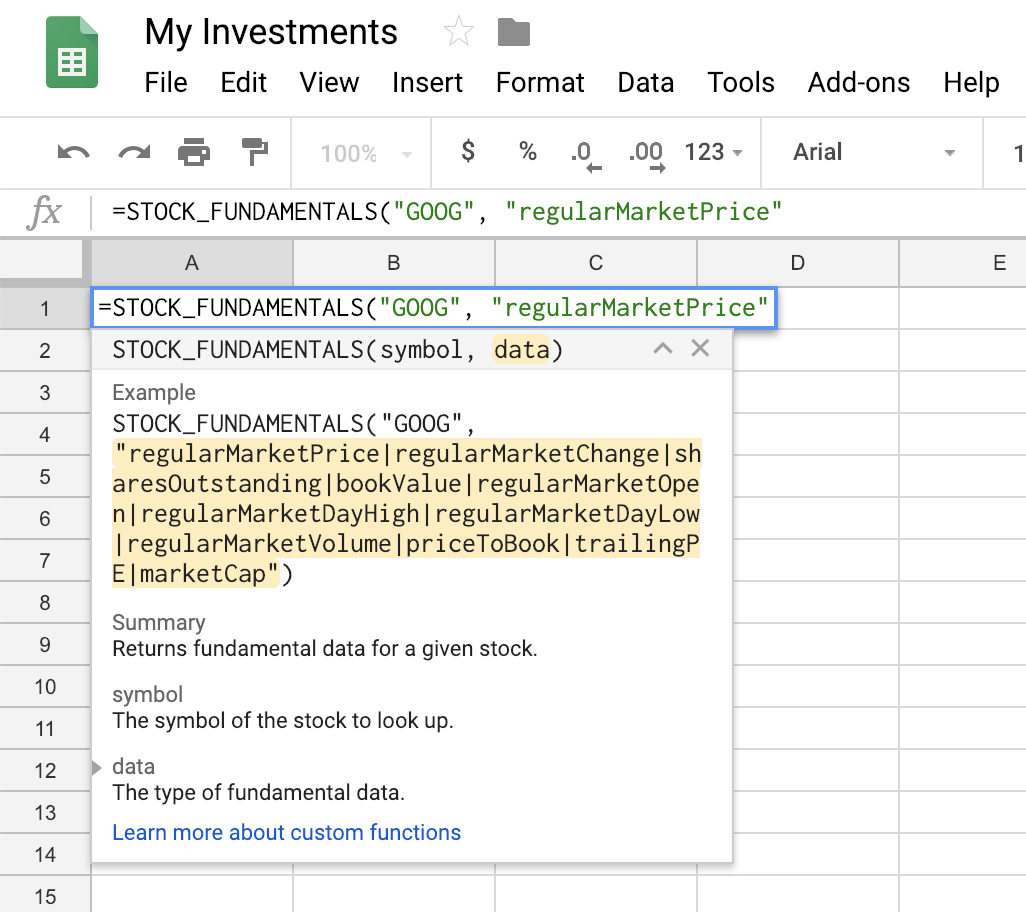Select row 2 header
Viewport: 1026px width, 912px height.
coord(44,351)
